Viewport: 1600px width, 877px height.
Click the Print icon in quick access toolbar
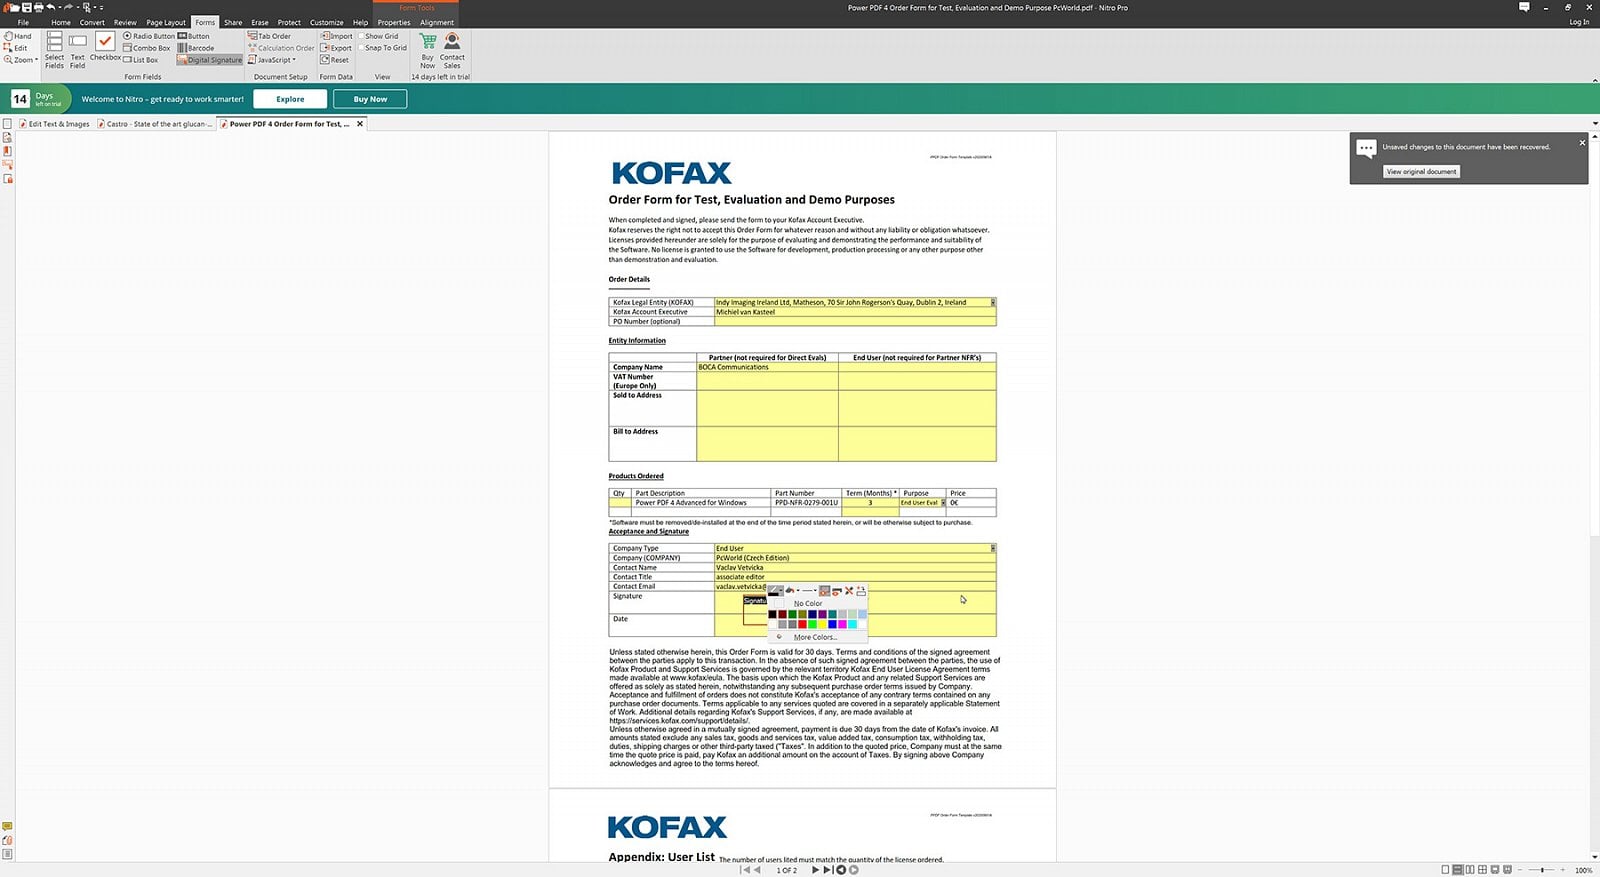click(38, 7)
